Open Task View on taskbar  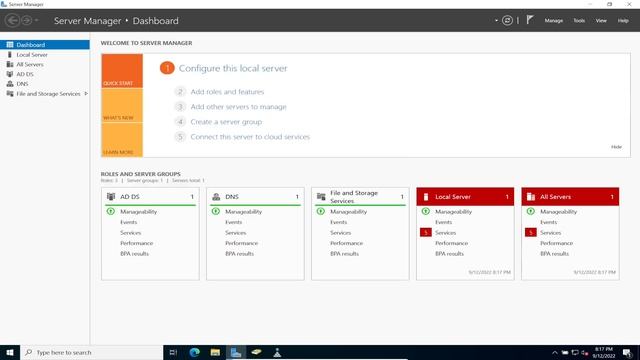173,352
